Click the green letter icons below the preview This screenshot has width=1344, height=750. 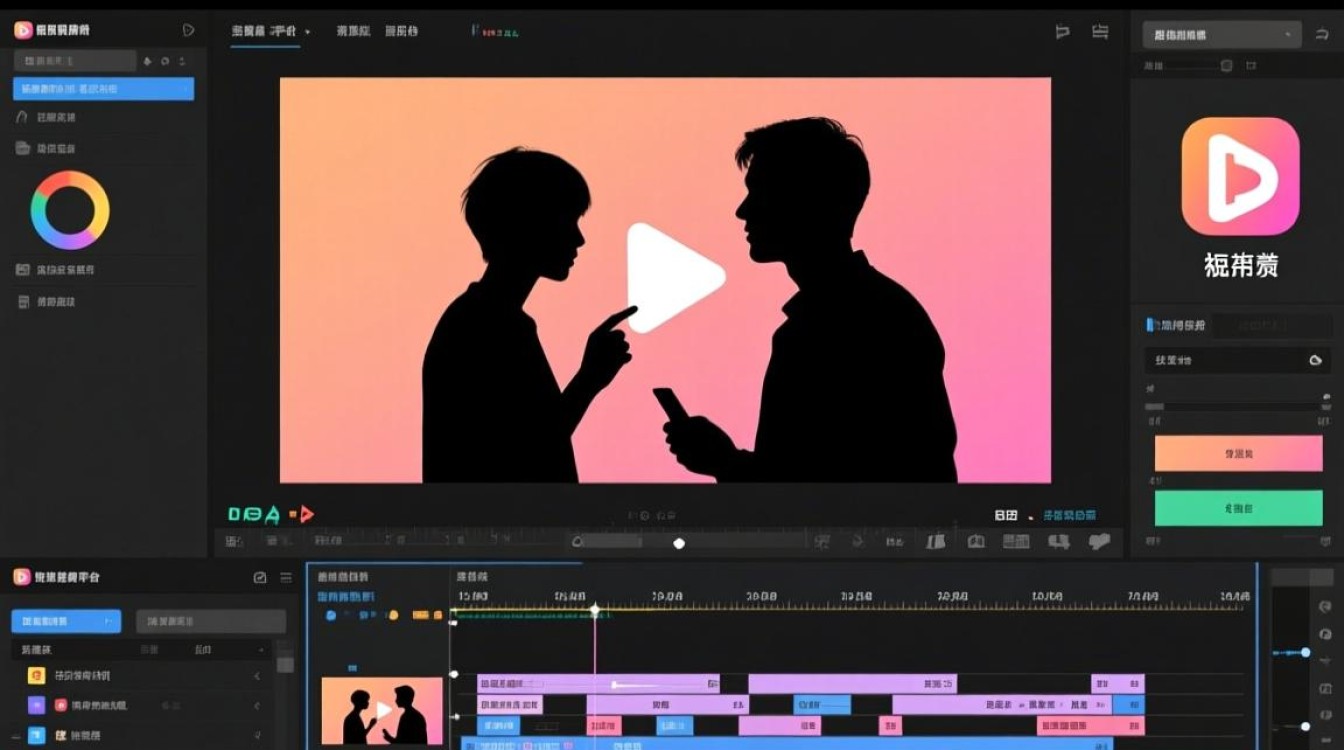click(254, 514)
